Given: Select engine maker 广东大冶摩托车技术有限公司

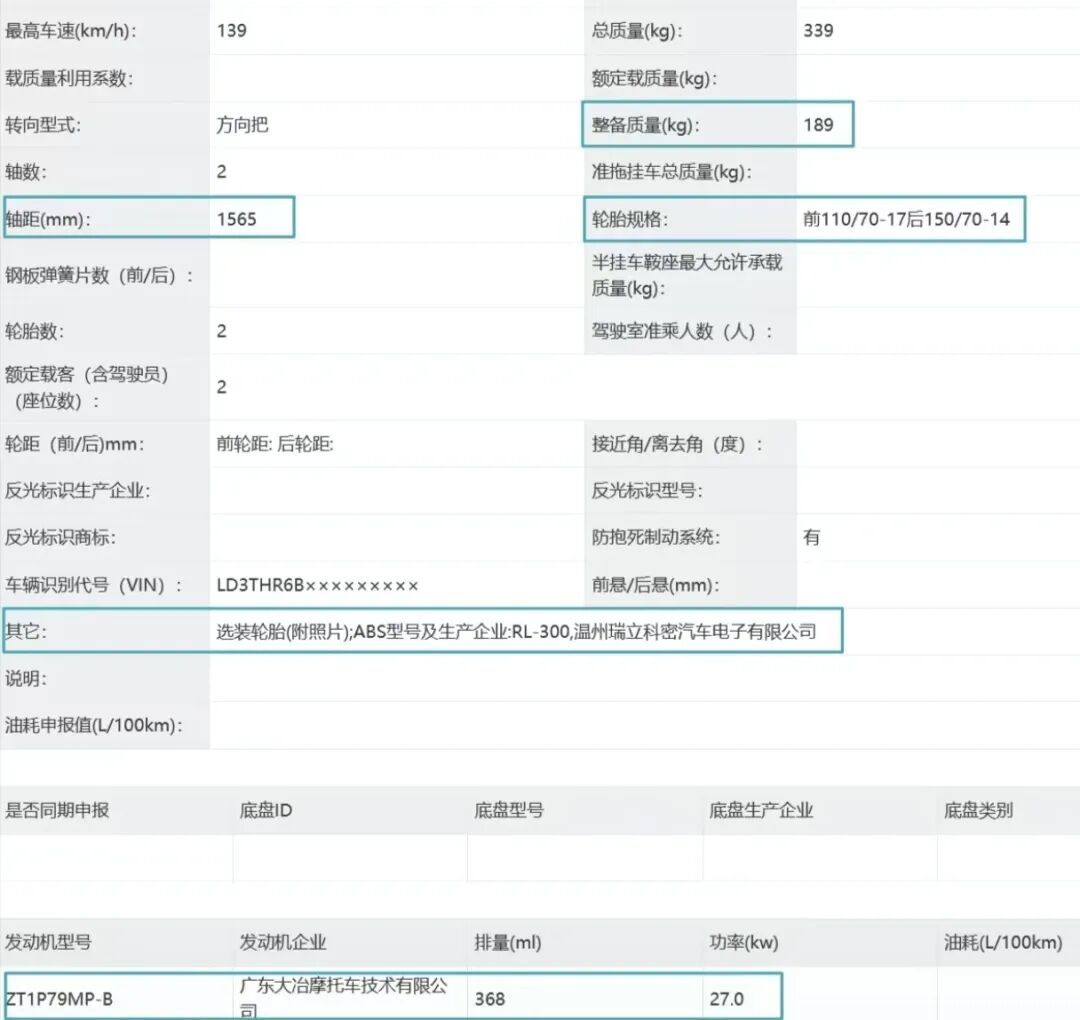Looking at the screenshot, I should tap(344, 998).
